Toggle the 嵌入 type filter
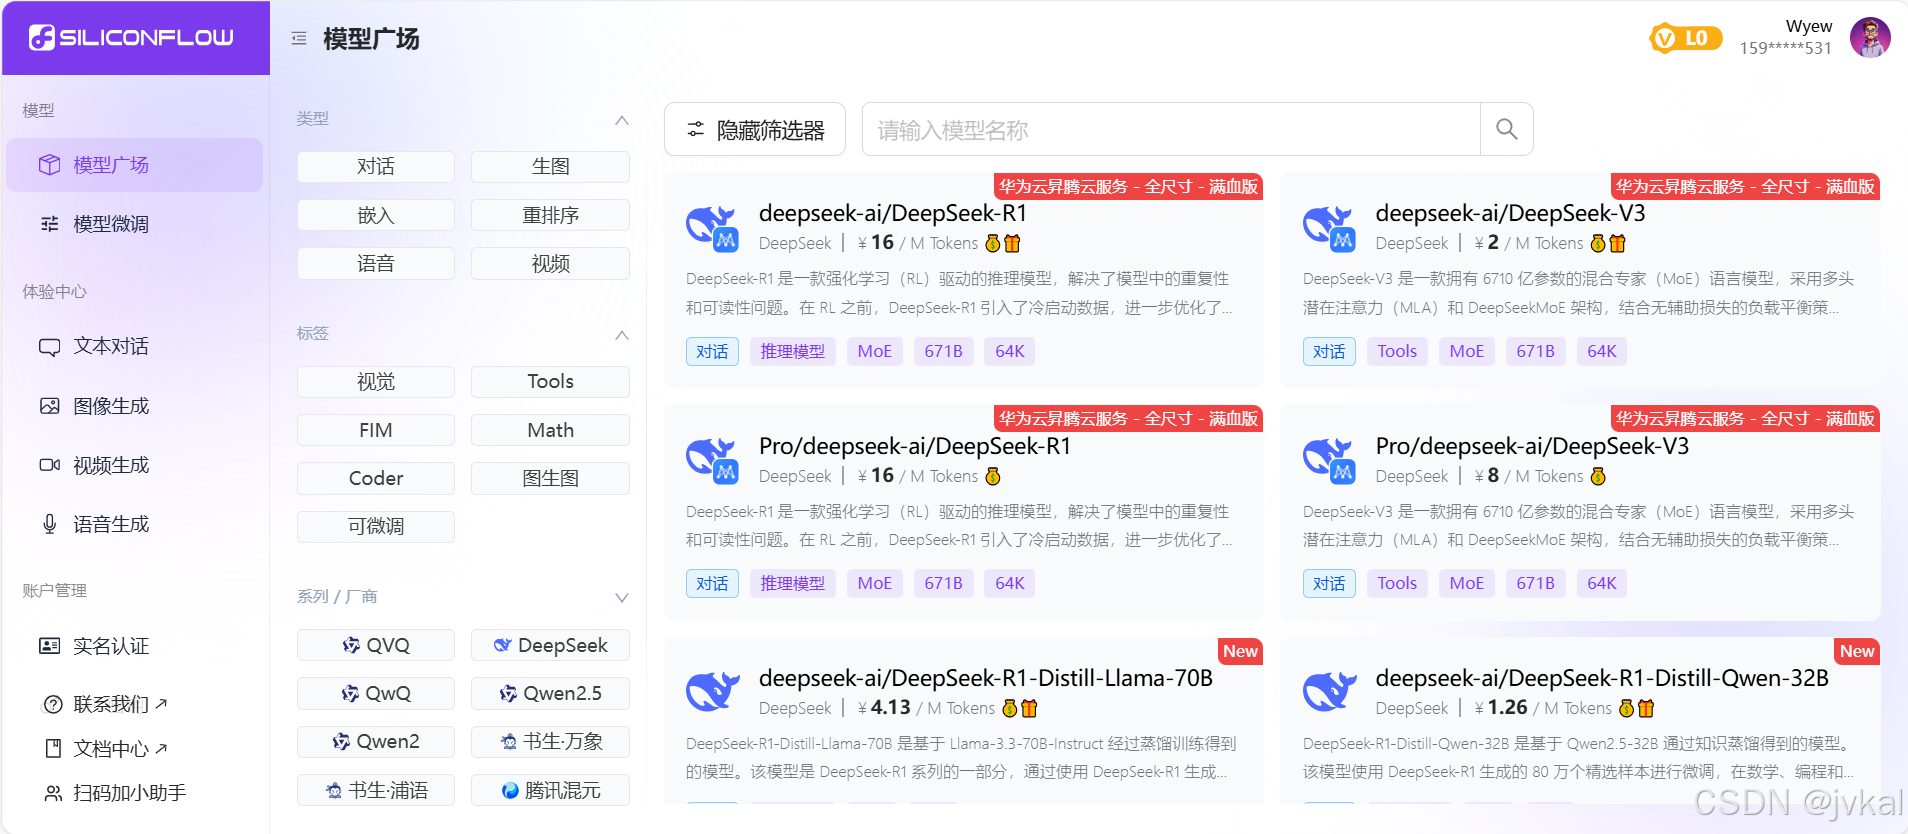Image resolution: width=1908 pixels, height=834 pixels. pos(376,215)
